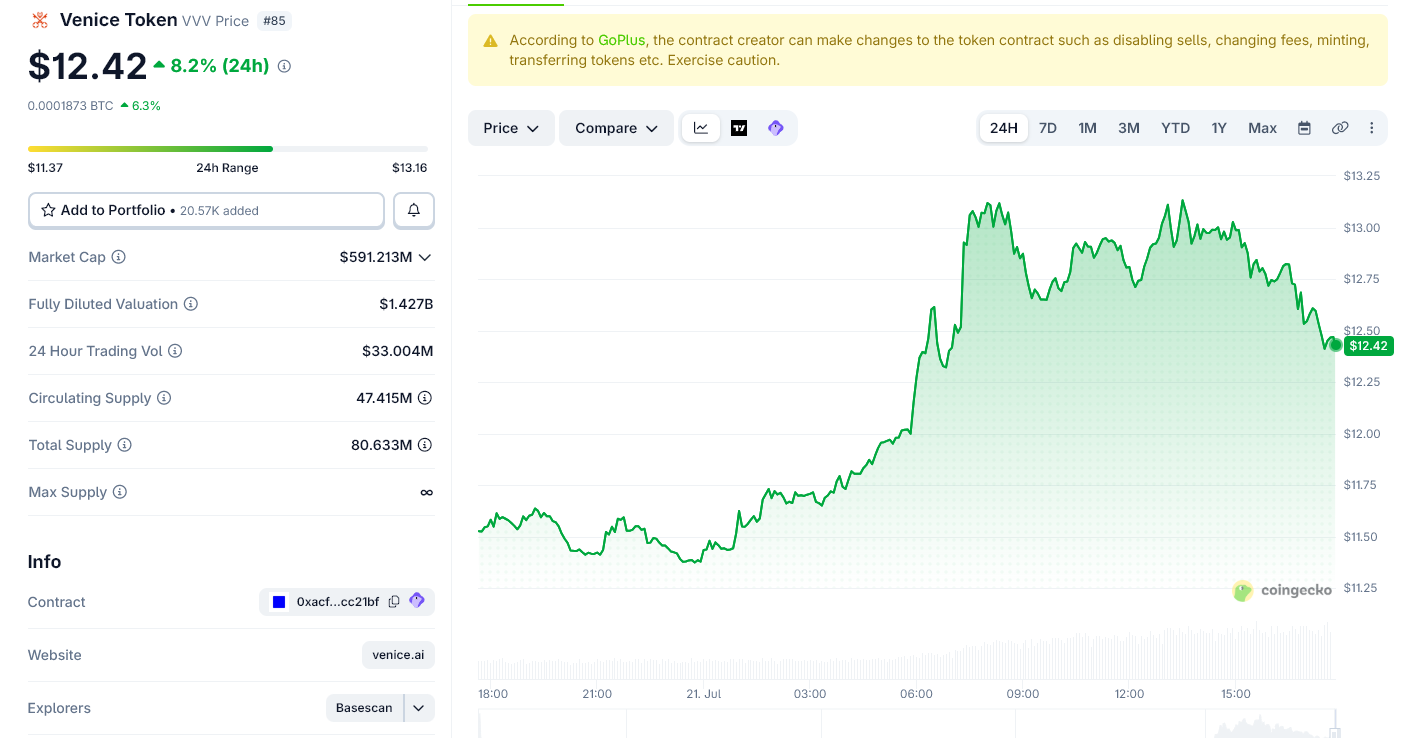Image resolution: width=1403 pixels, height=738 pixels.
Task: Expand the Market Cap value chevron
Action: pyautogui.click(x=425, y=257)
